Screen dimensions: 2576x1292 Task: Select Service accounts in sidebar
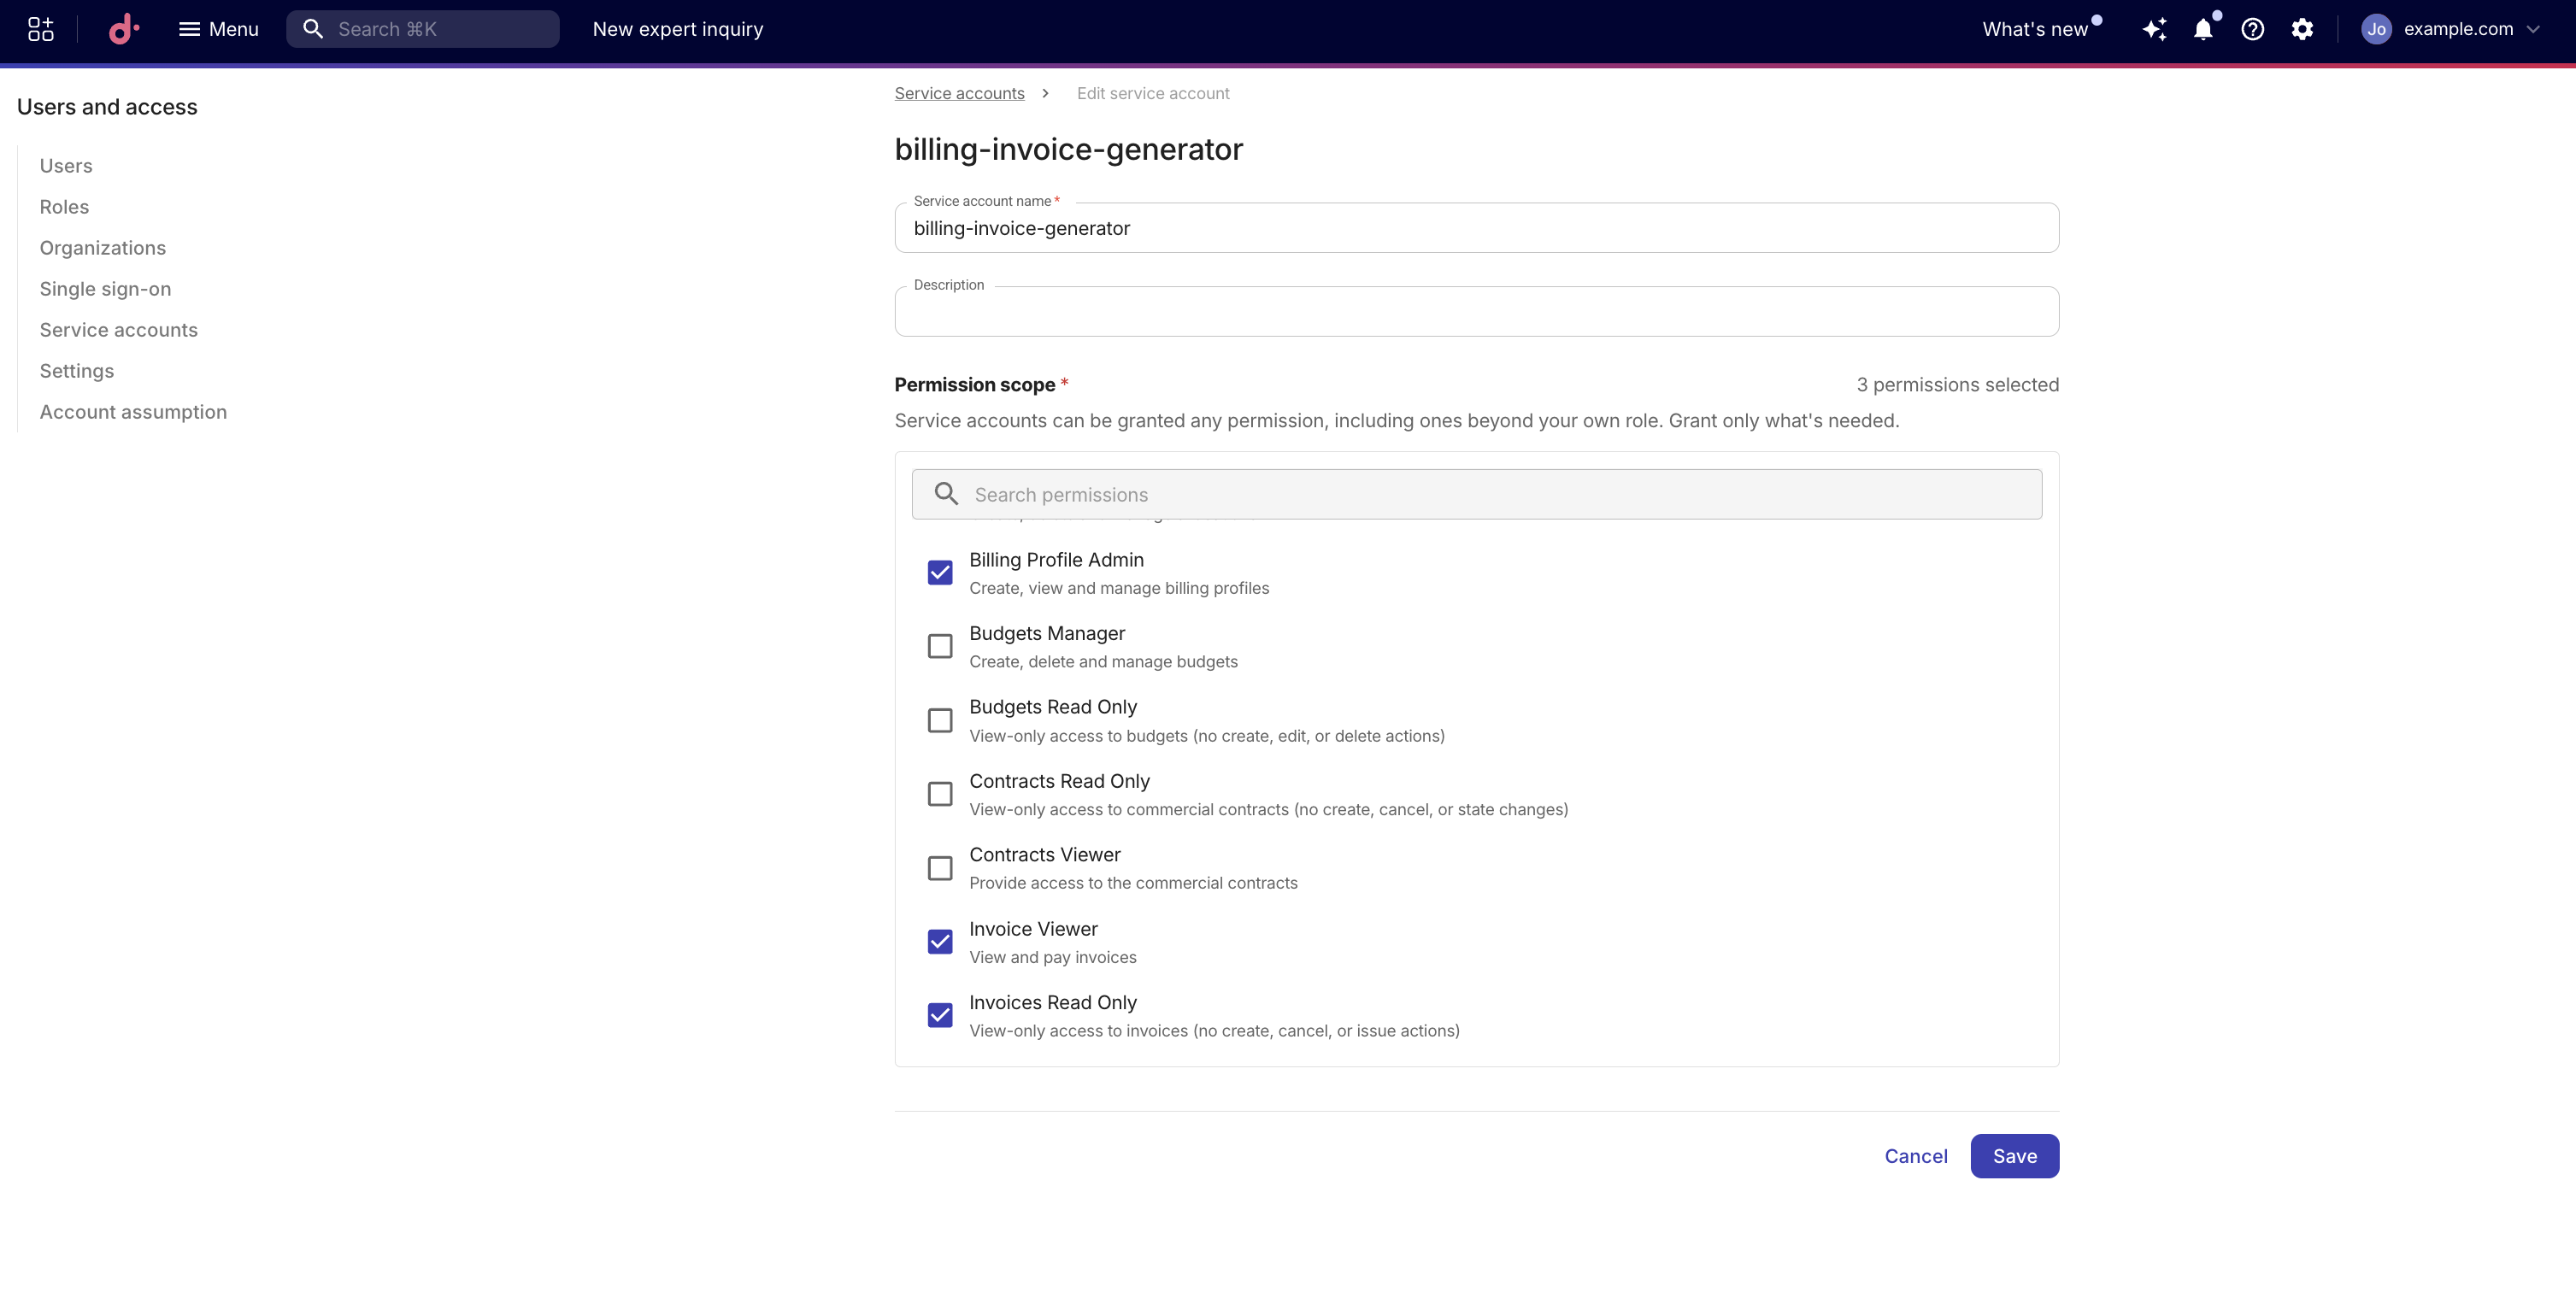[119, 330]
